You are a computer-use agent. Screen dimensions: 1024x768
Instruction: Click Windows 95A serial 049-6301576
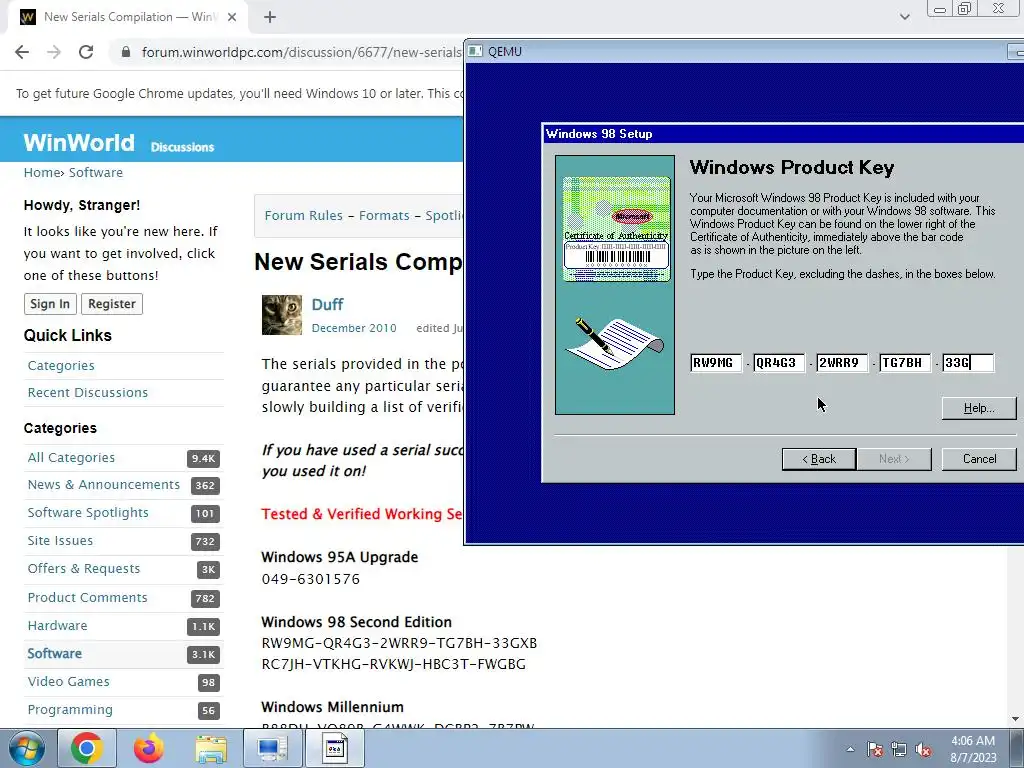click(311, 579)
